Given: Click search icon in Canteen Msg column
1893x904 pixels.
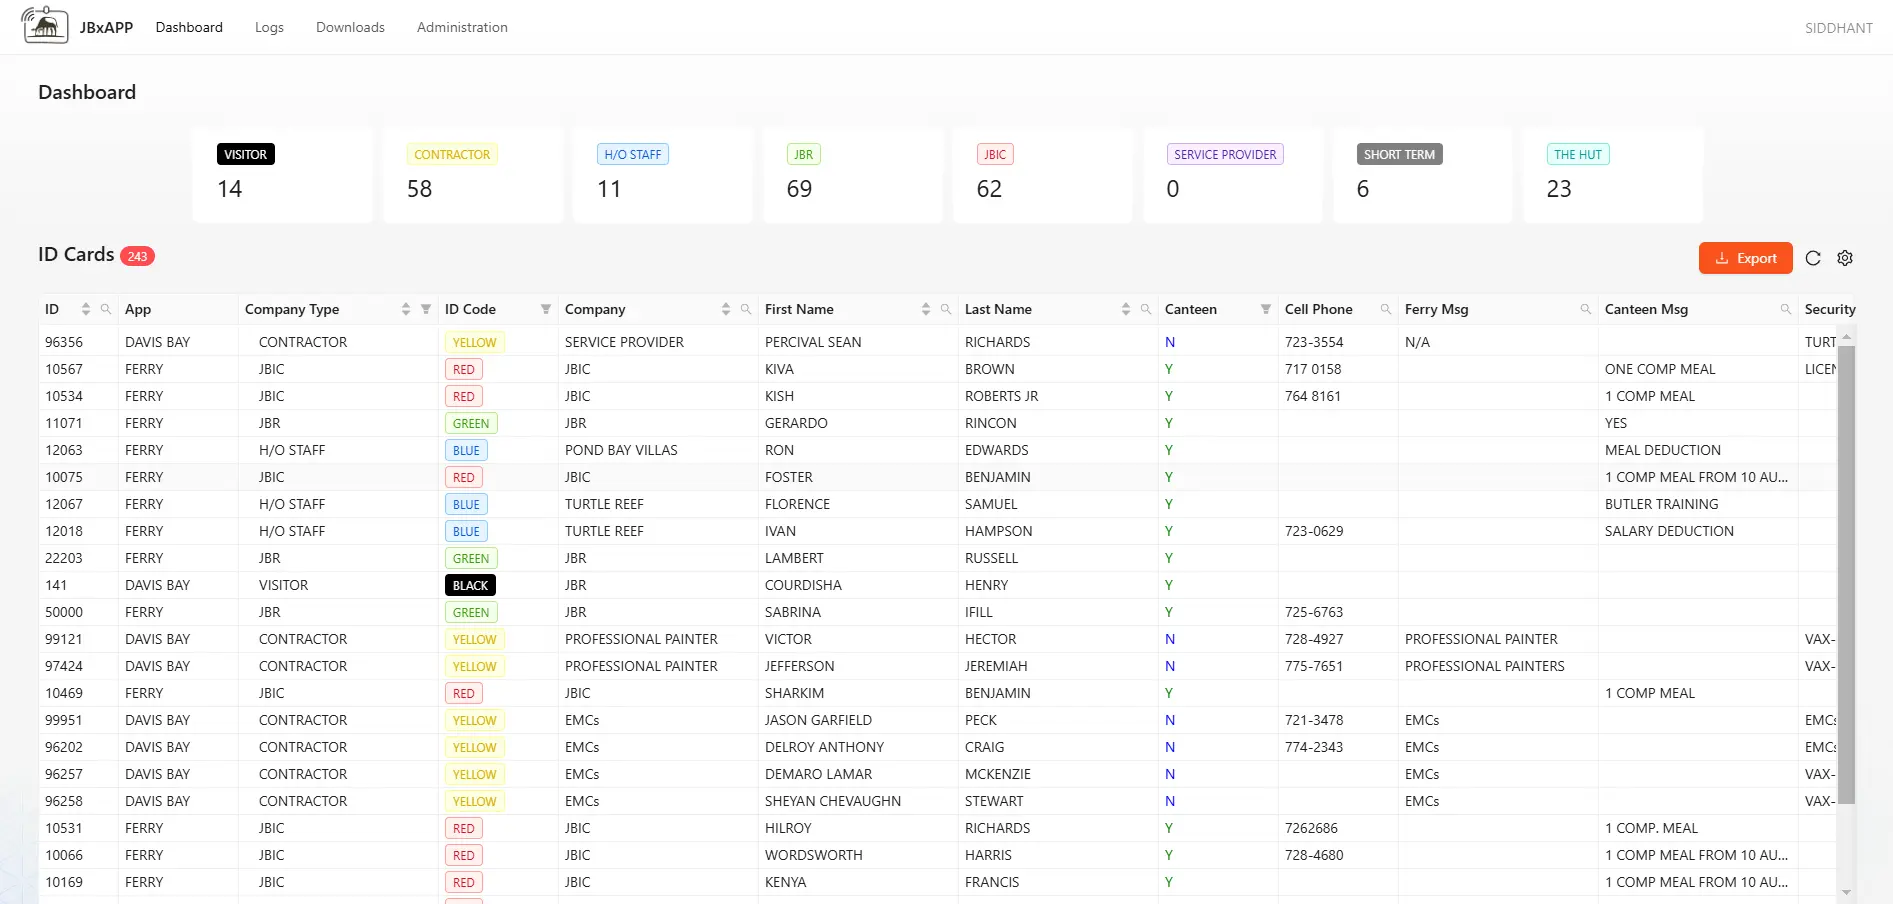Looking at the screenshot, I should (1786, 309).
